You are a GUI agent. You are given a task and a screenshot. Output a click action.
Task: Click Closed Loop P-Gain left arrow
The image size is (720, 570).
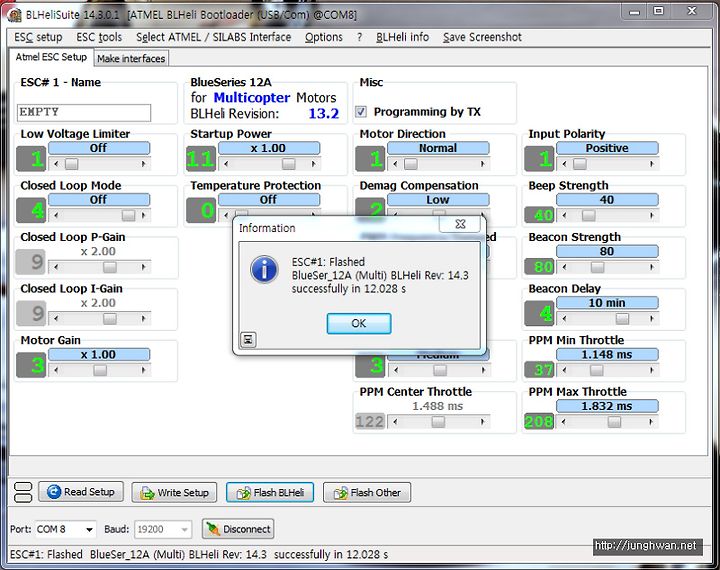(x=56, y=267)
